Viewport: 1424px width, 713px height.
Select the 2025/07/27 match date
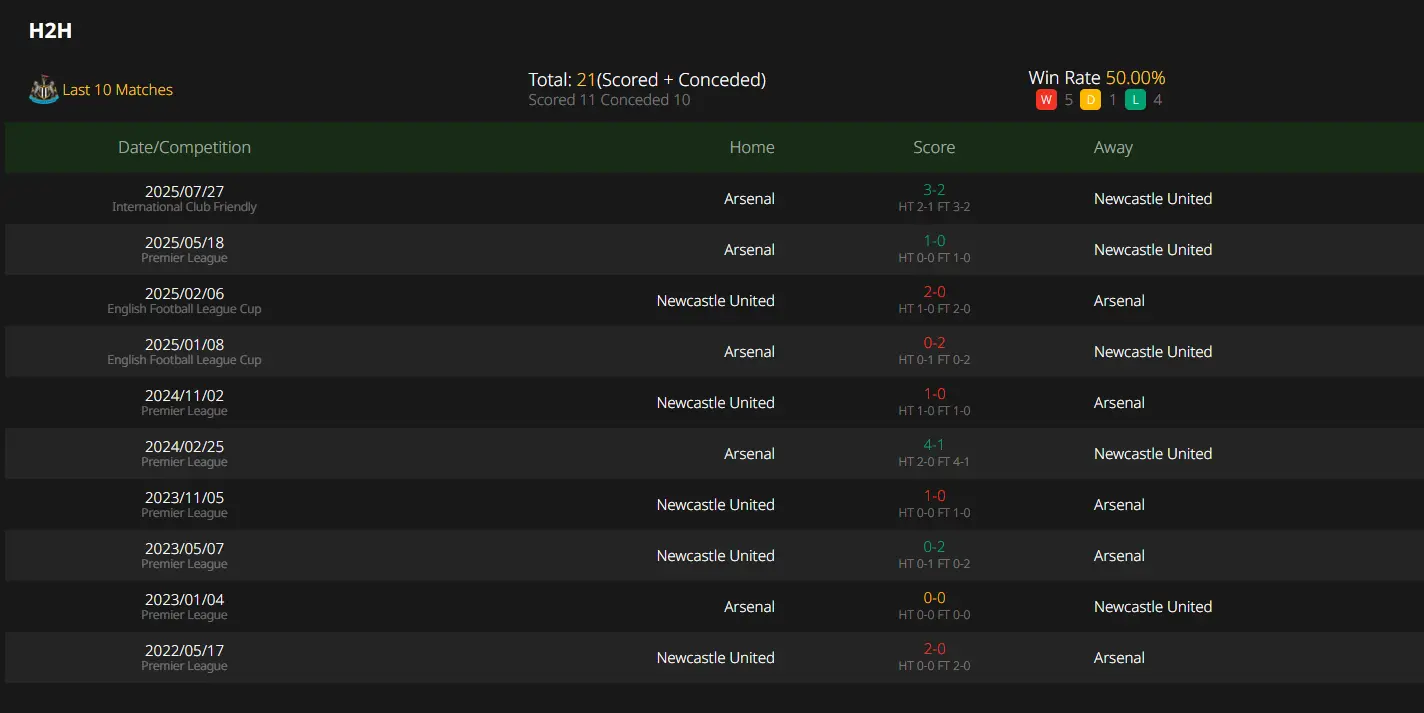[x=184, y=192]
